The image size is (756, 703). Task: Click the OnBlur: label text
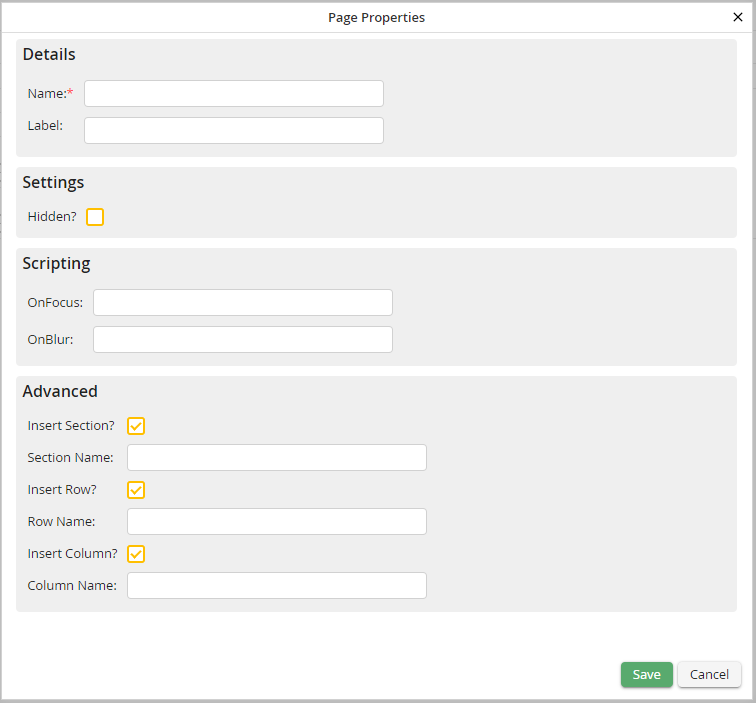51,339
